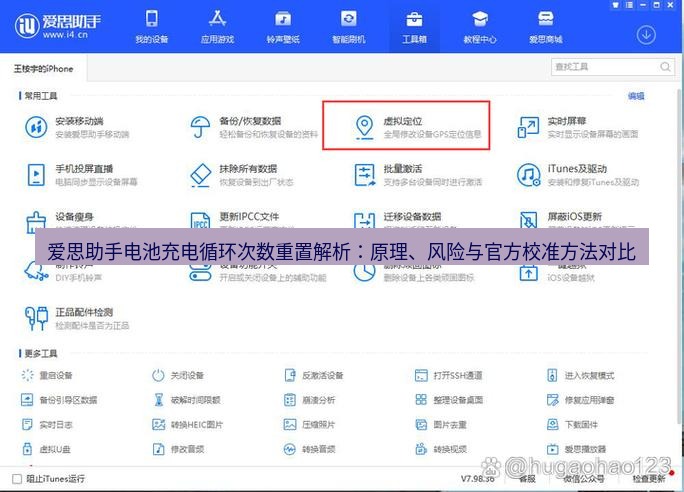Open the DIY手机铃声 ringtone maker
The image size is (684, 492).
point(63,273)
